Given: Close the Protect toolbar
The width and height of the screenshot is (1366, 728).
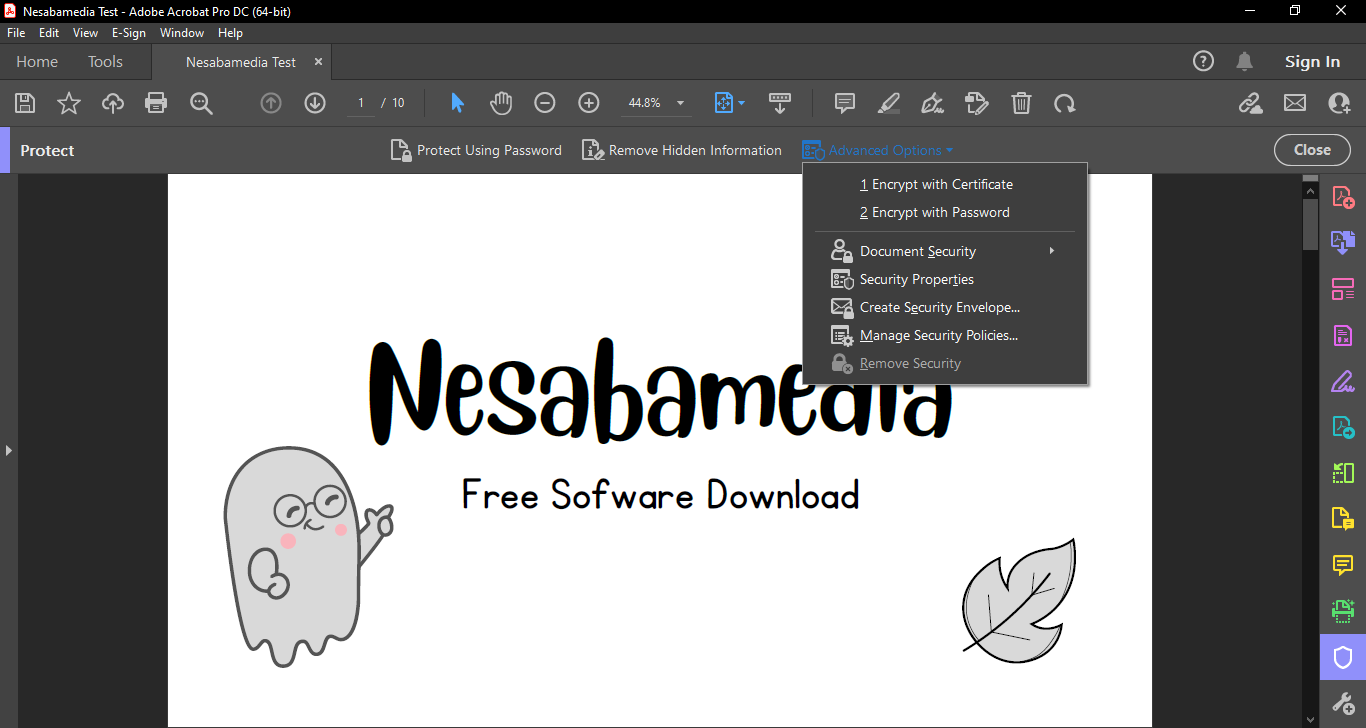Looking at the screenshot, I should pyautogui.click(x=1312, y=150).
